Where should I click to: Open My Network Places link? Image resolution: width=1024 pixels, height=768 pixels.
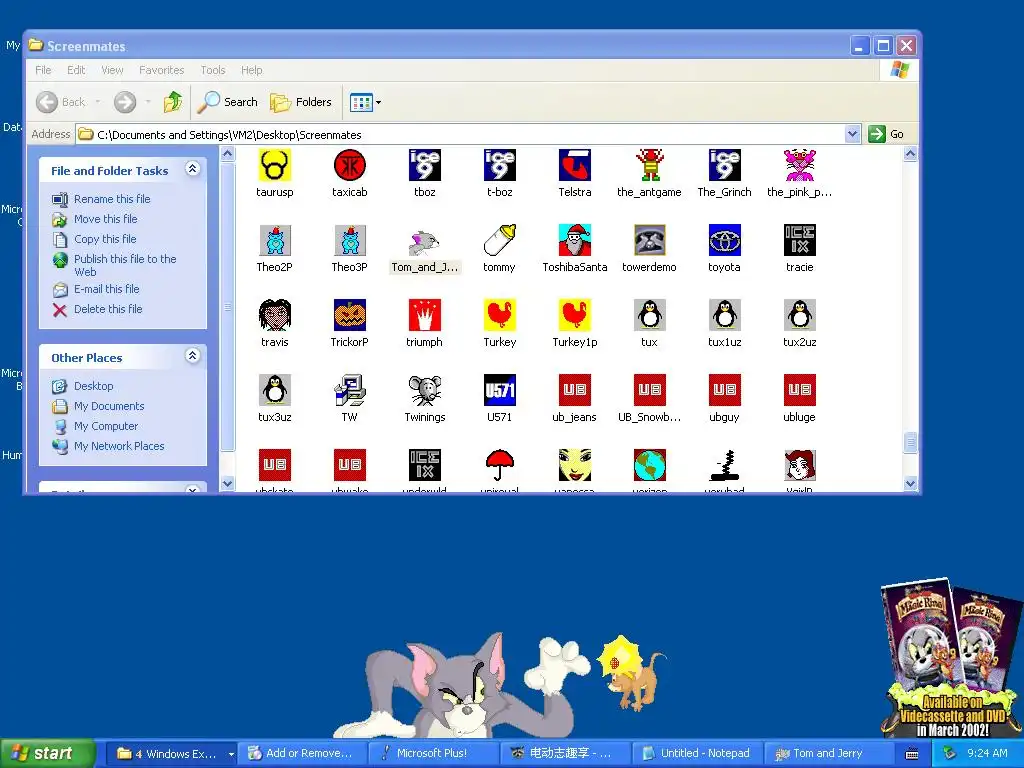point(119,446)
